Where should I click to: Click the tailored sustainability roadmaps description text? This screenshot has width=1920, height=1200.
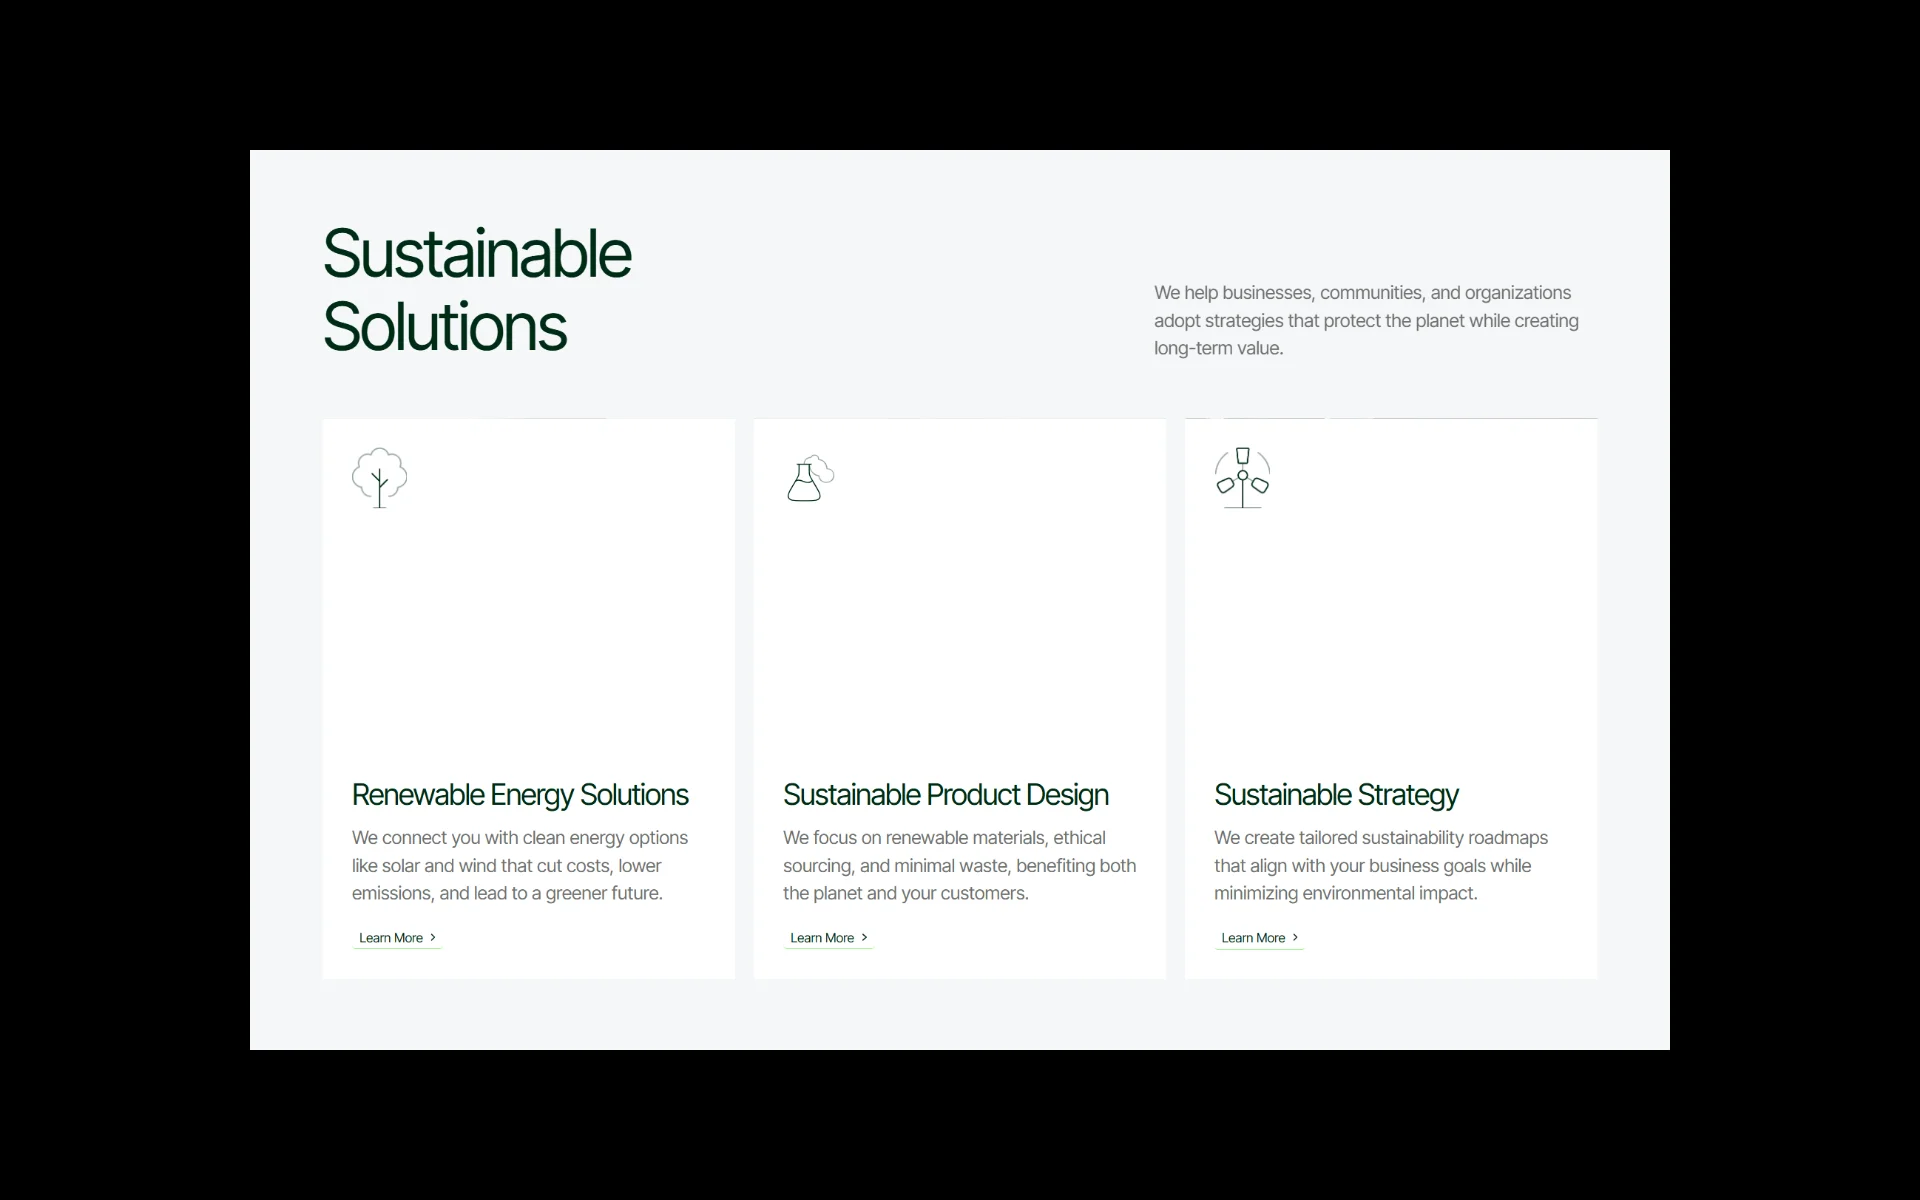(x=1380, y=865)
